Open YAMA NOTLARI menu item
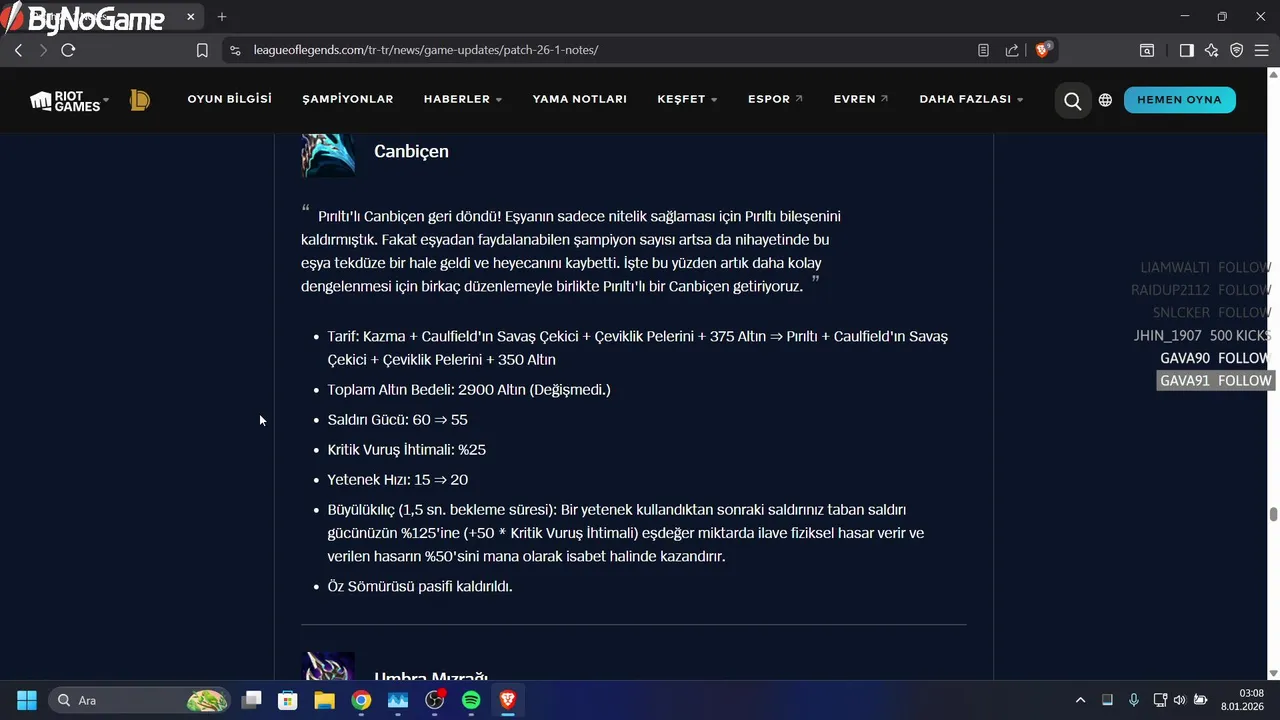This screenshot has height=720, width=1280. (x=580, y=99)
